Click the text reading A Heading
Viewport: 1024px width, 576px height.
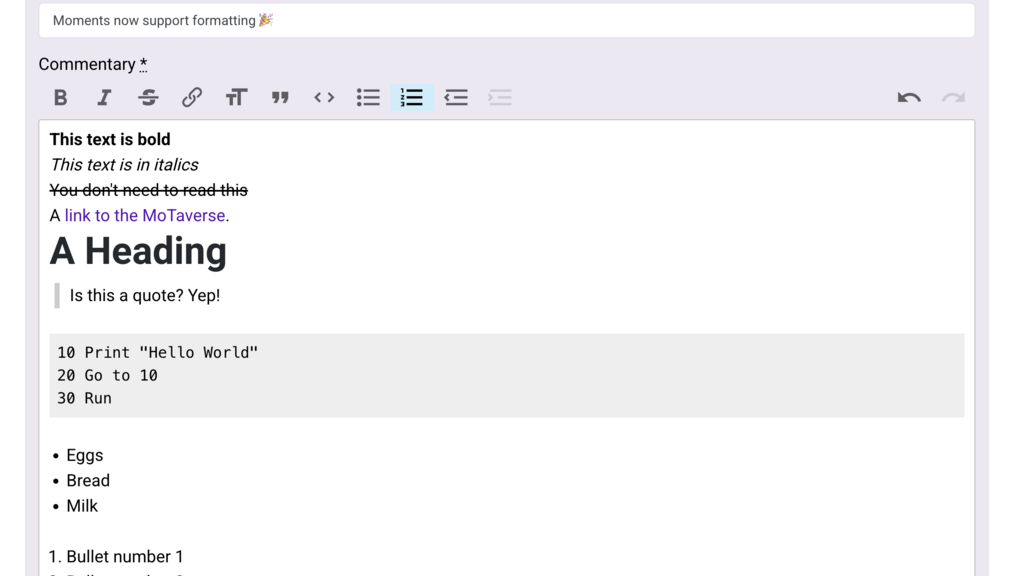137,251
